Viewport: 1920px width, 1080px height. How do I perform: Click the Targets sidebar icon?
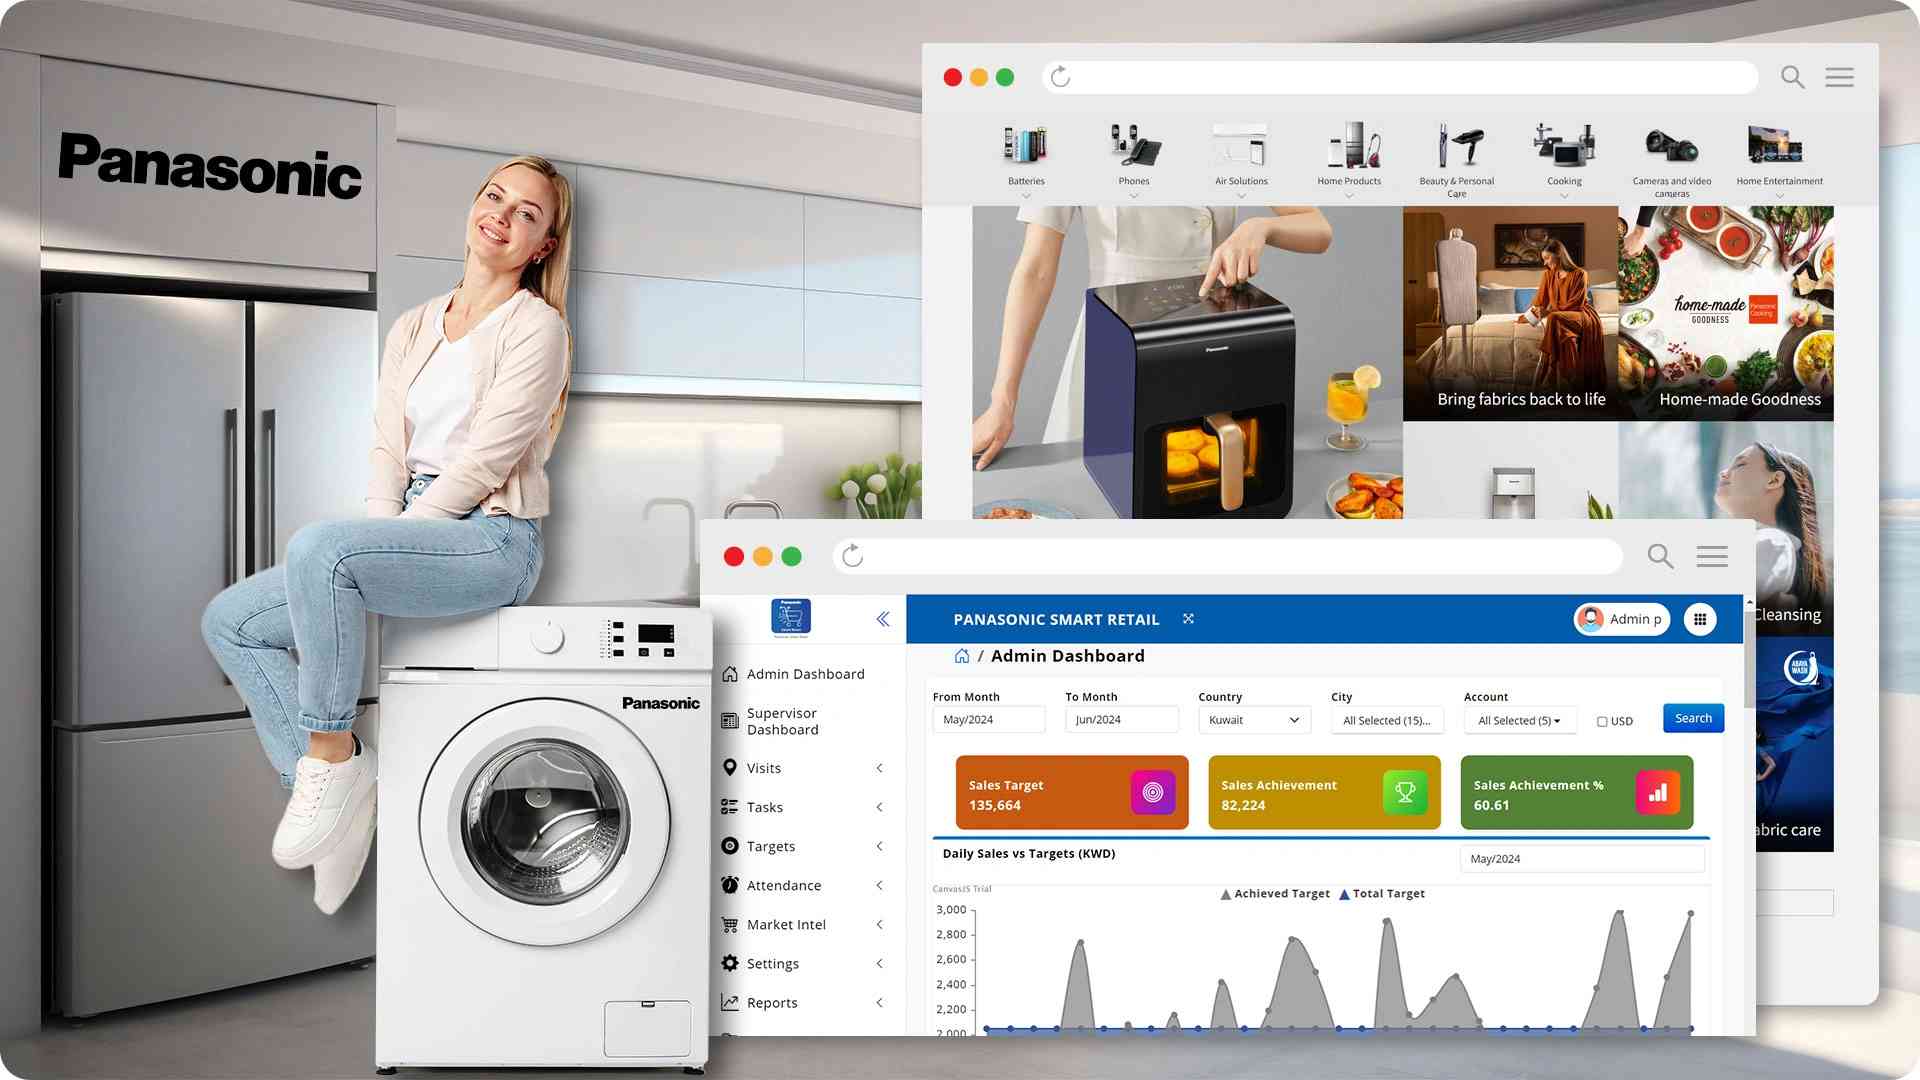coord(731,845)
